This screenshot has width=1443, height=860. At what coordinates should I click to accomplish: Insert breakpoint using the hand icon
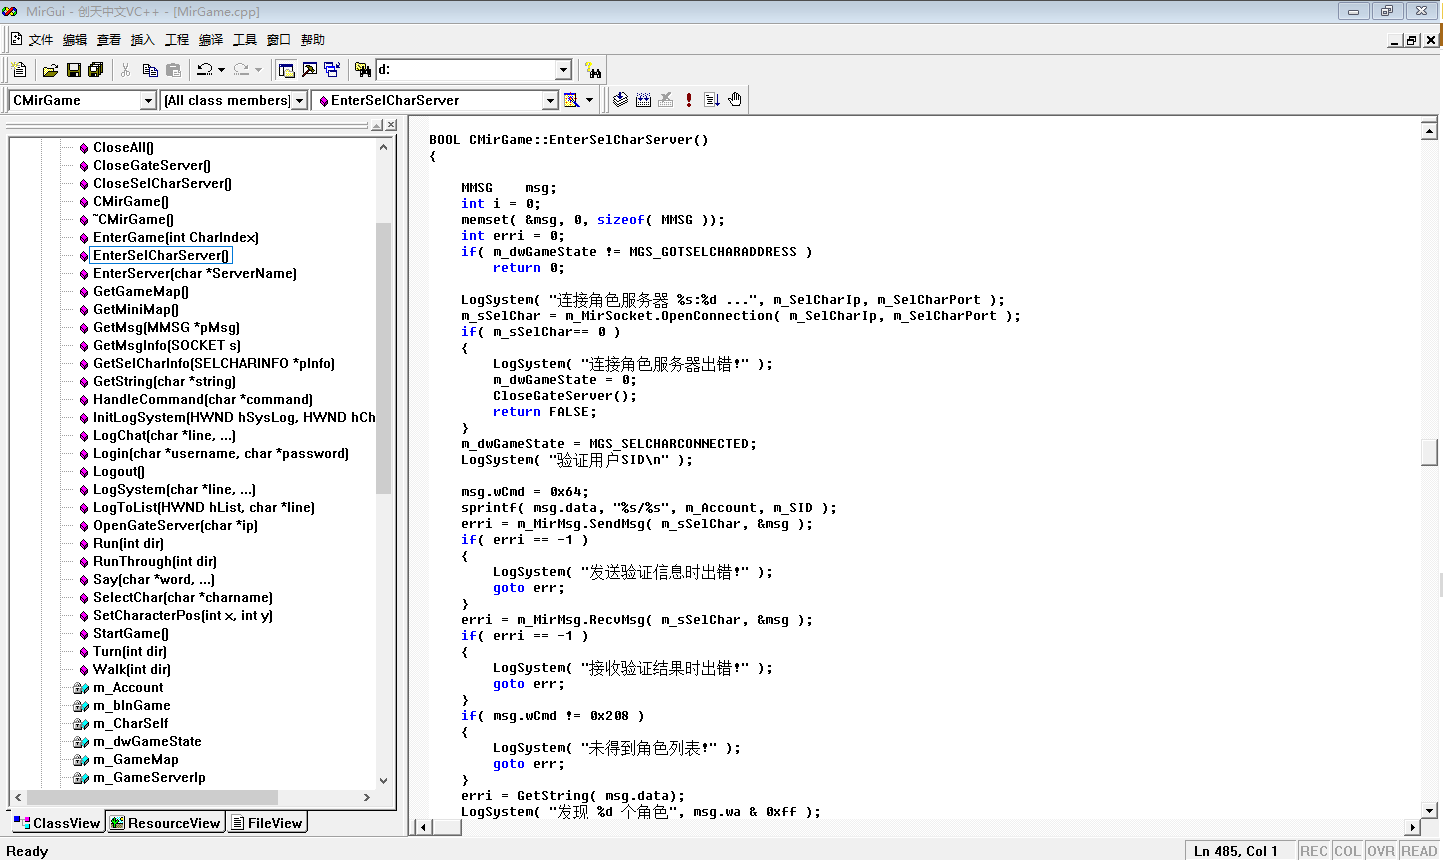click(735, 100)
